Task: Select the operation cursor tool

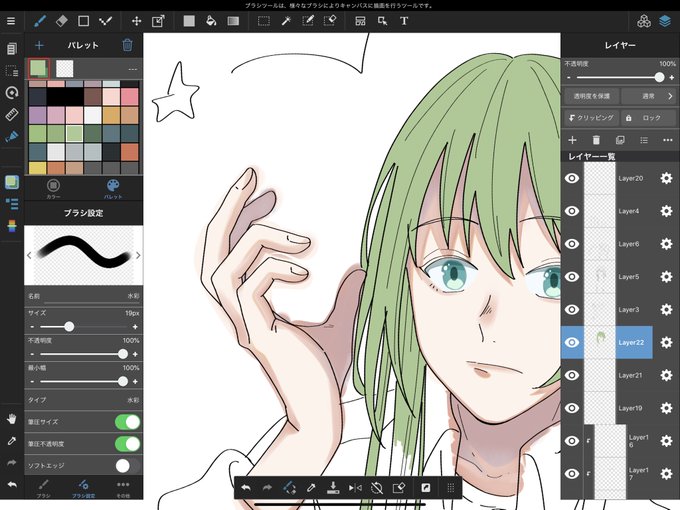Action: pyautogui.click(x=382, y=21)
